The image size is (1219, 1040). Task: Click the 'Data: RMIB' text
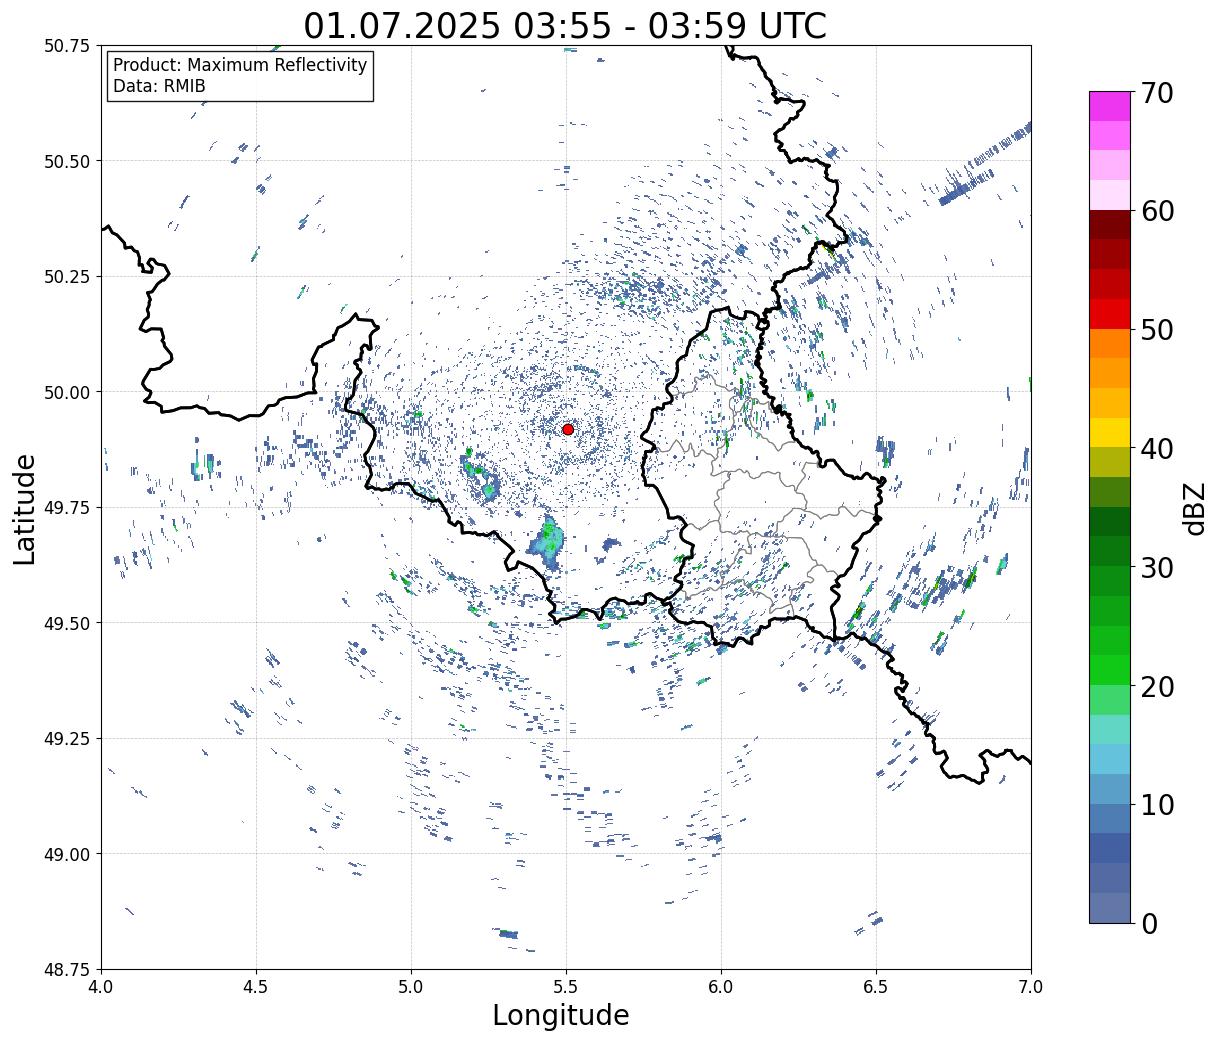159,86
